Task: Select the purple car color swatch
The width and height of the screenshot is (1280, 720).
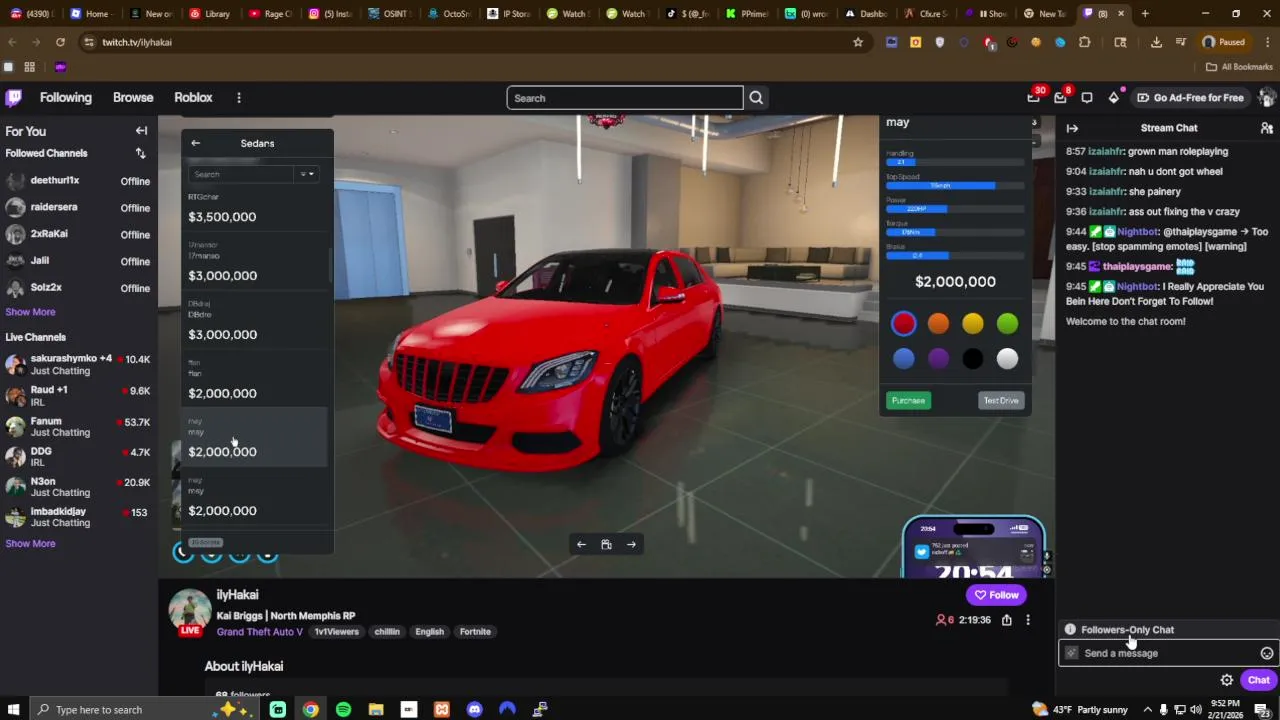Action: tap(938, 359)
